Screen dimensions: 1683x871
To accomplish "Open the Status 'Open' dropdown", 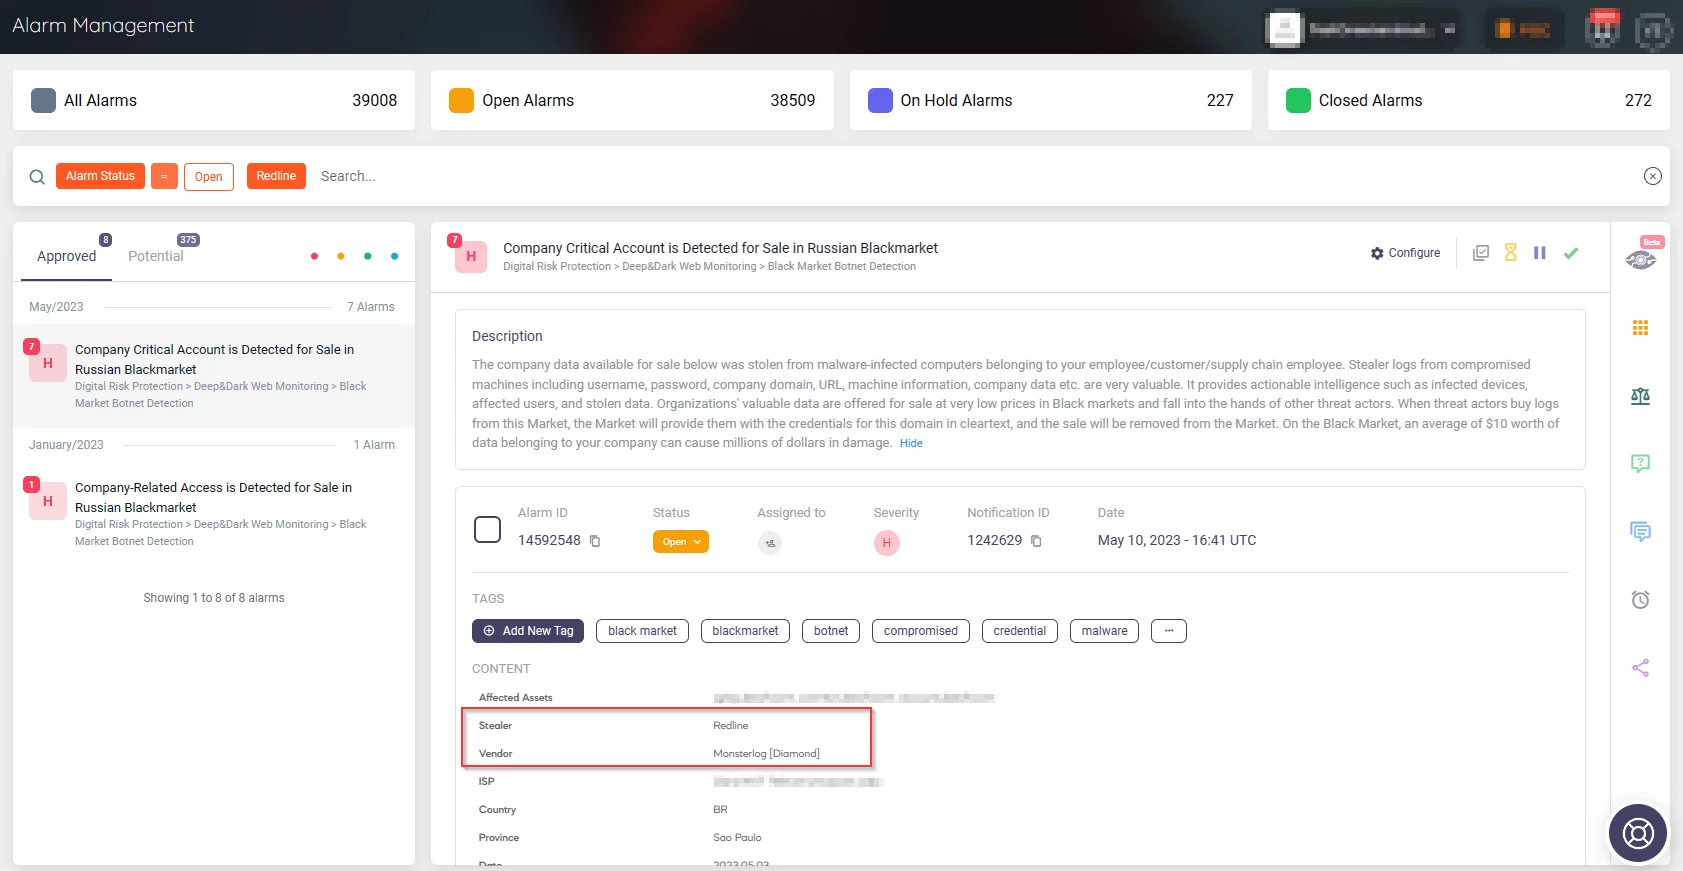I will tap(681, 542).
